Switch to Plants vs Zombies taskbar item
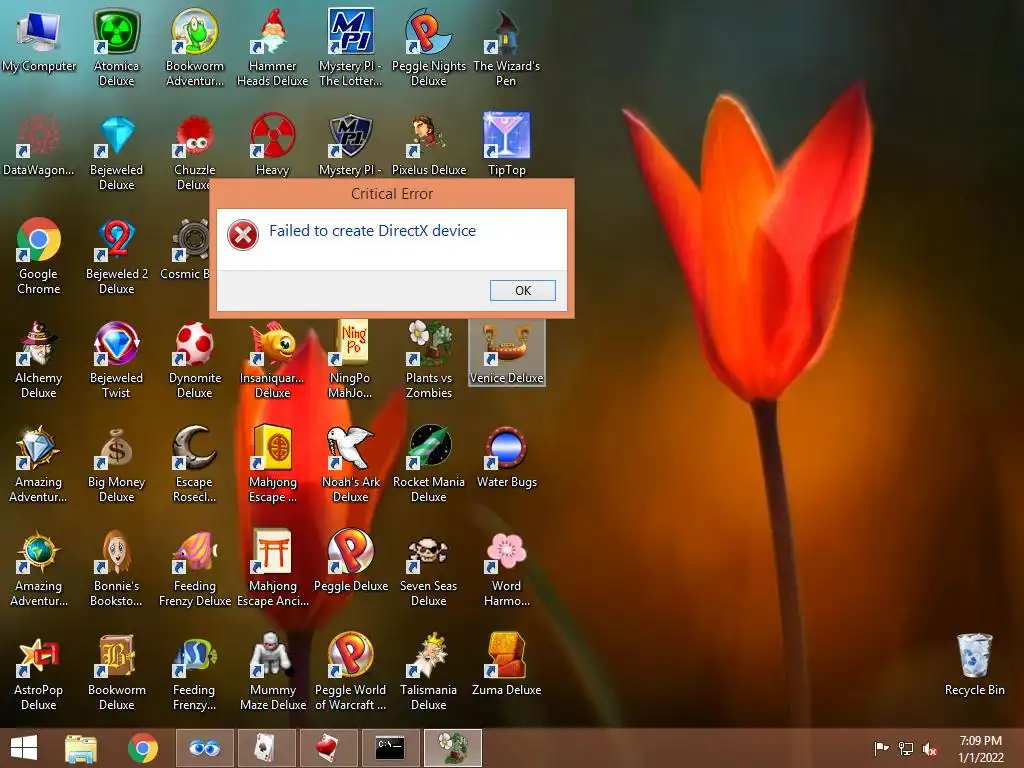1024x768 pixels. click(453, 748)
